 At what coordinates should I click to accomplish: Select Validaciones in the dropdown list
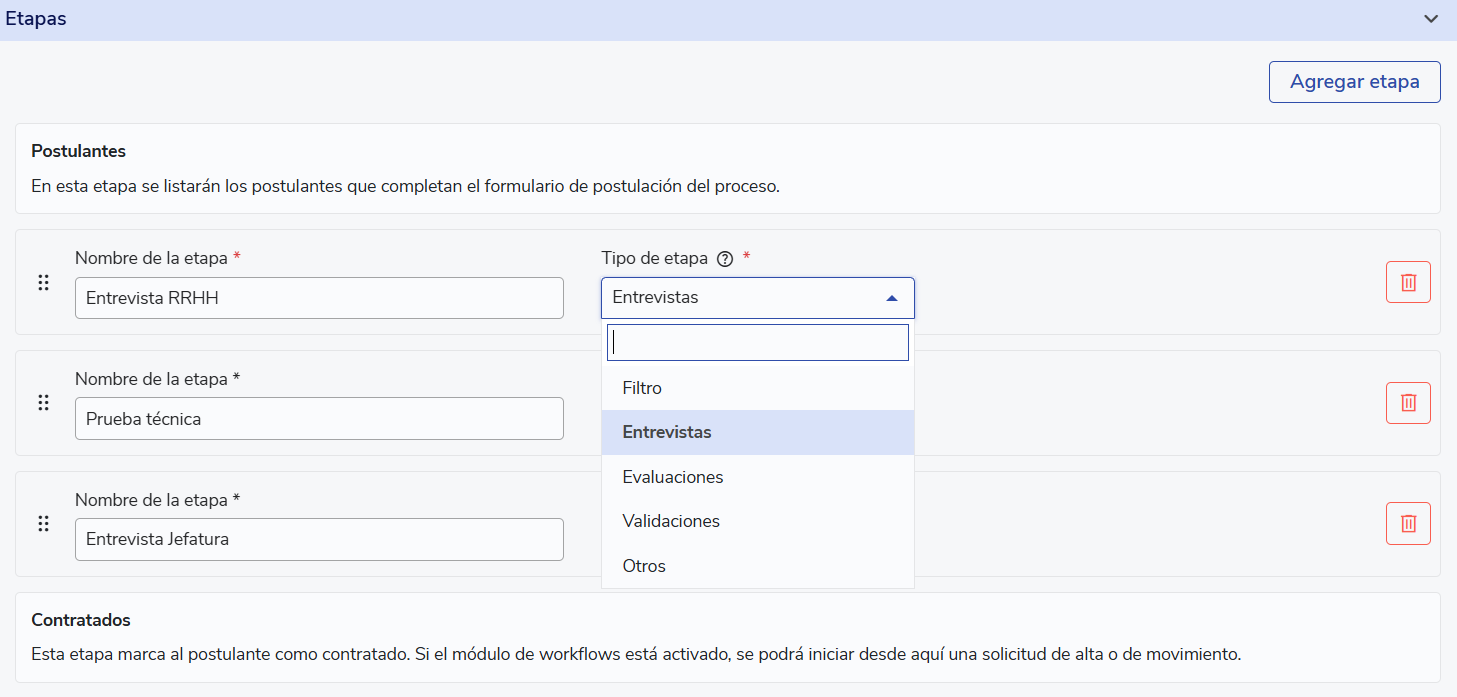tap(670, 521)
